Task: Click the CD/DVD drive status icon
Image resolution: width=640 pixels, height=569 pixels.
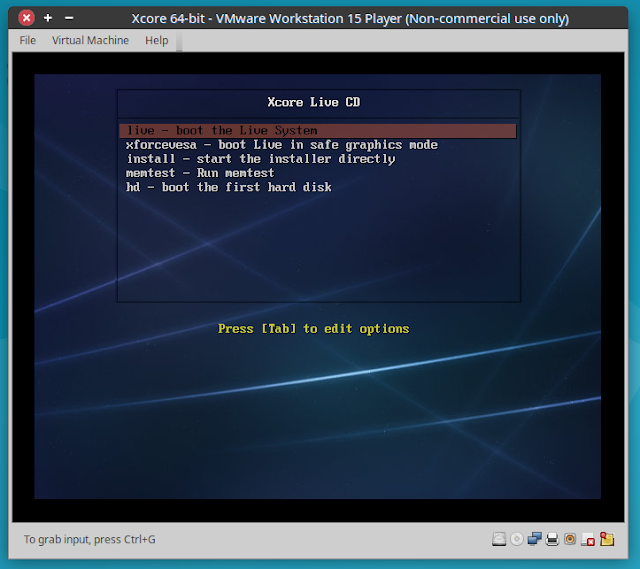Action: pos(517,539)
